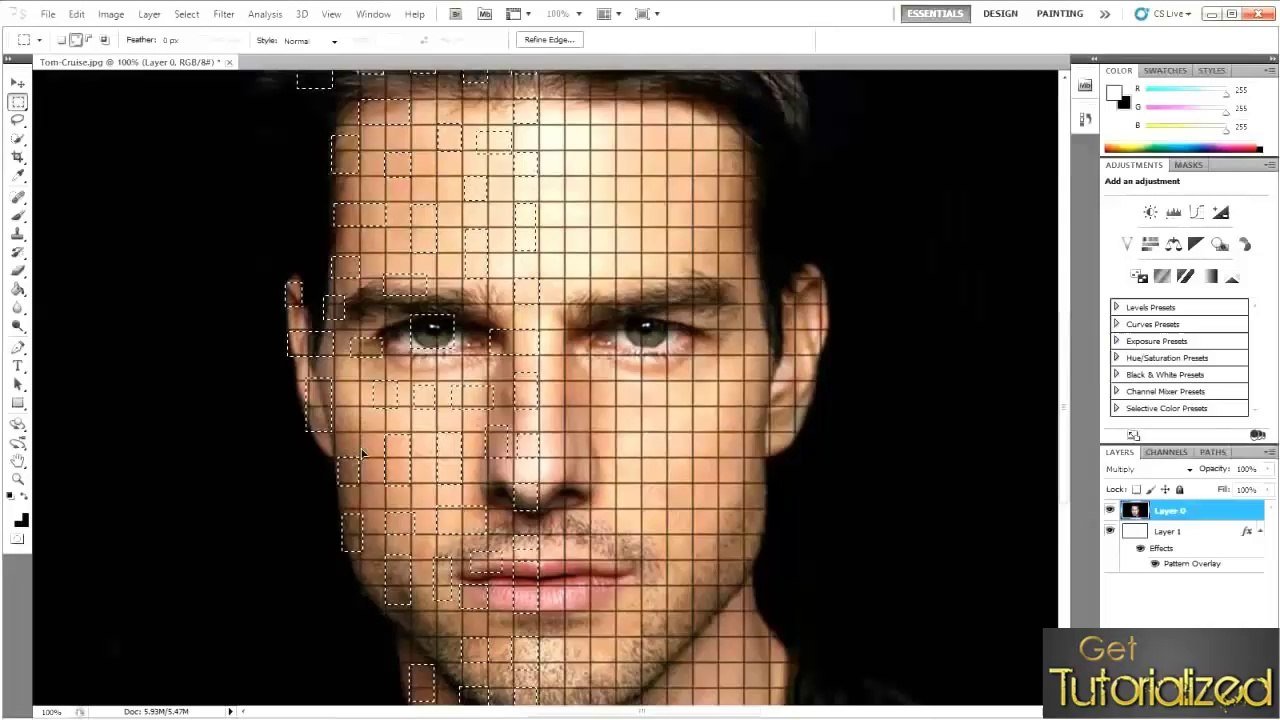
Task: Select the Hand tool
Action: (x=18, y=461)
